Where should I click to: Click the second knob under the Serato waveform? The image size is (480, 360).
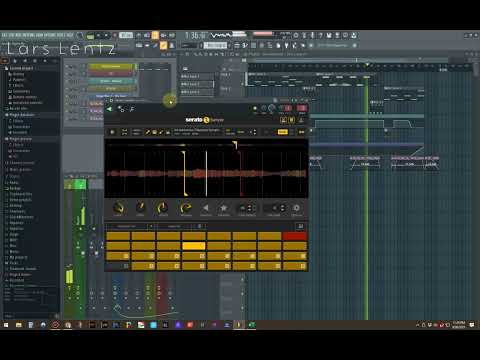tap(141, 207)
